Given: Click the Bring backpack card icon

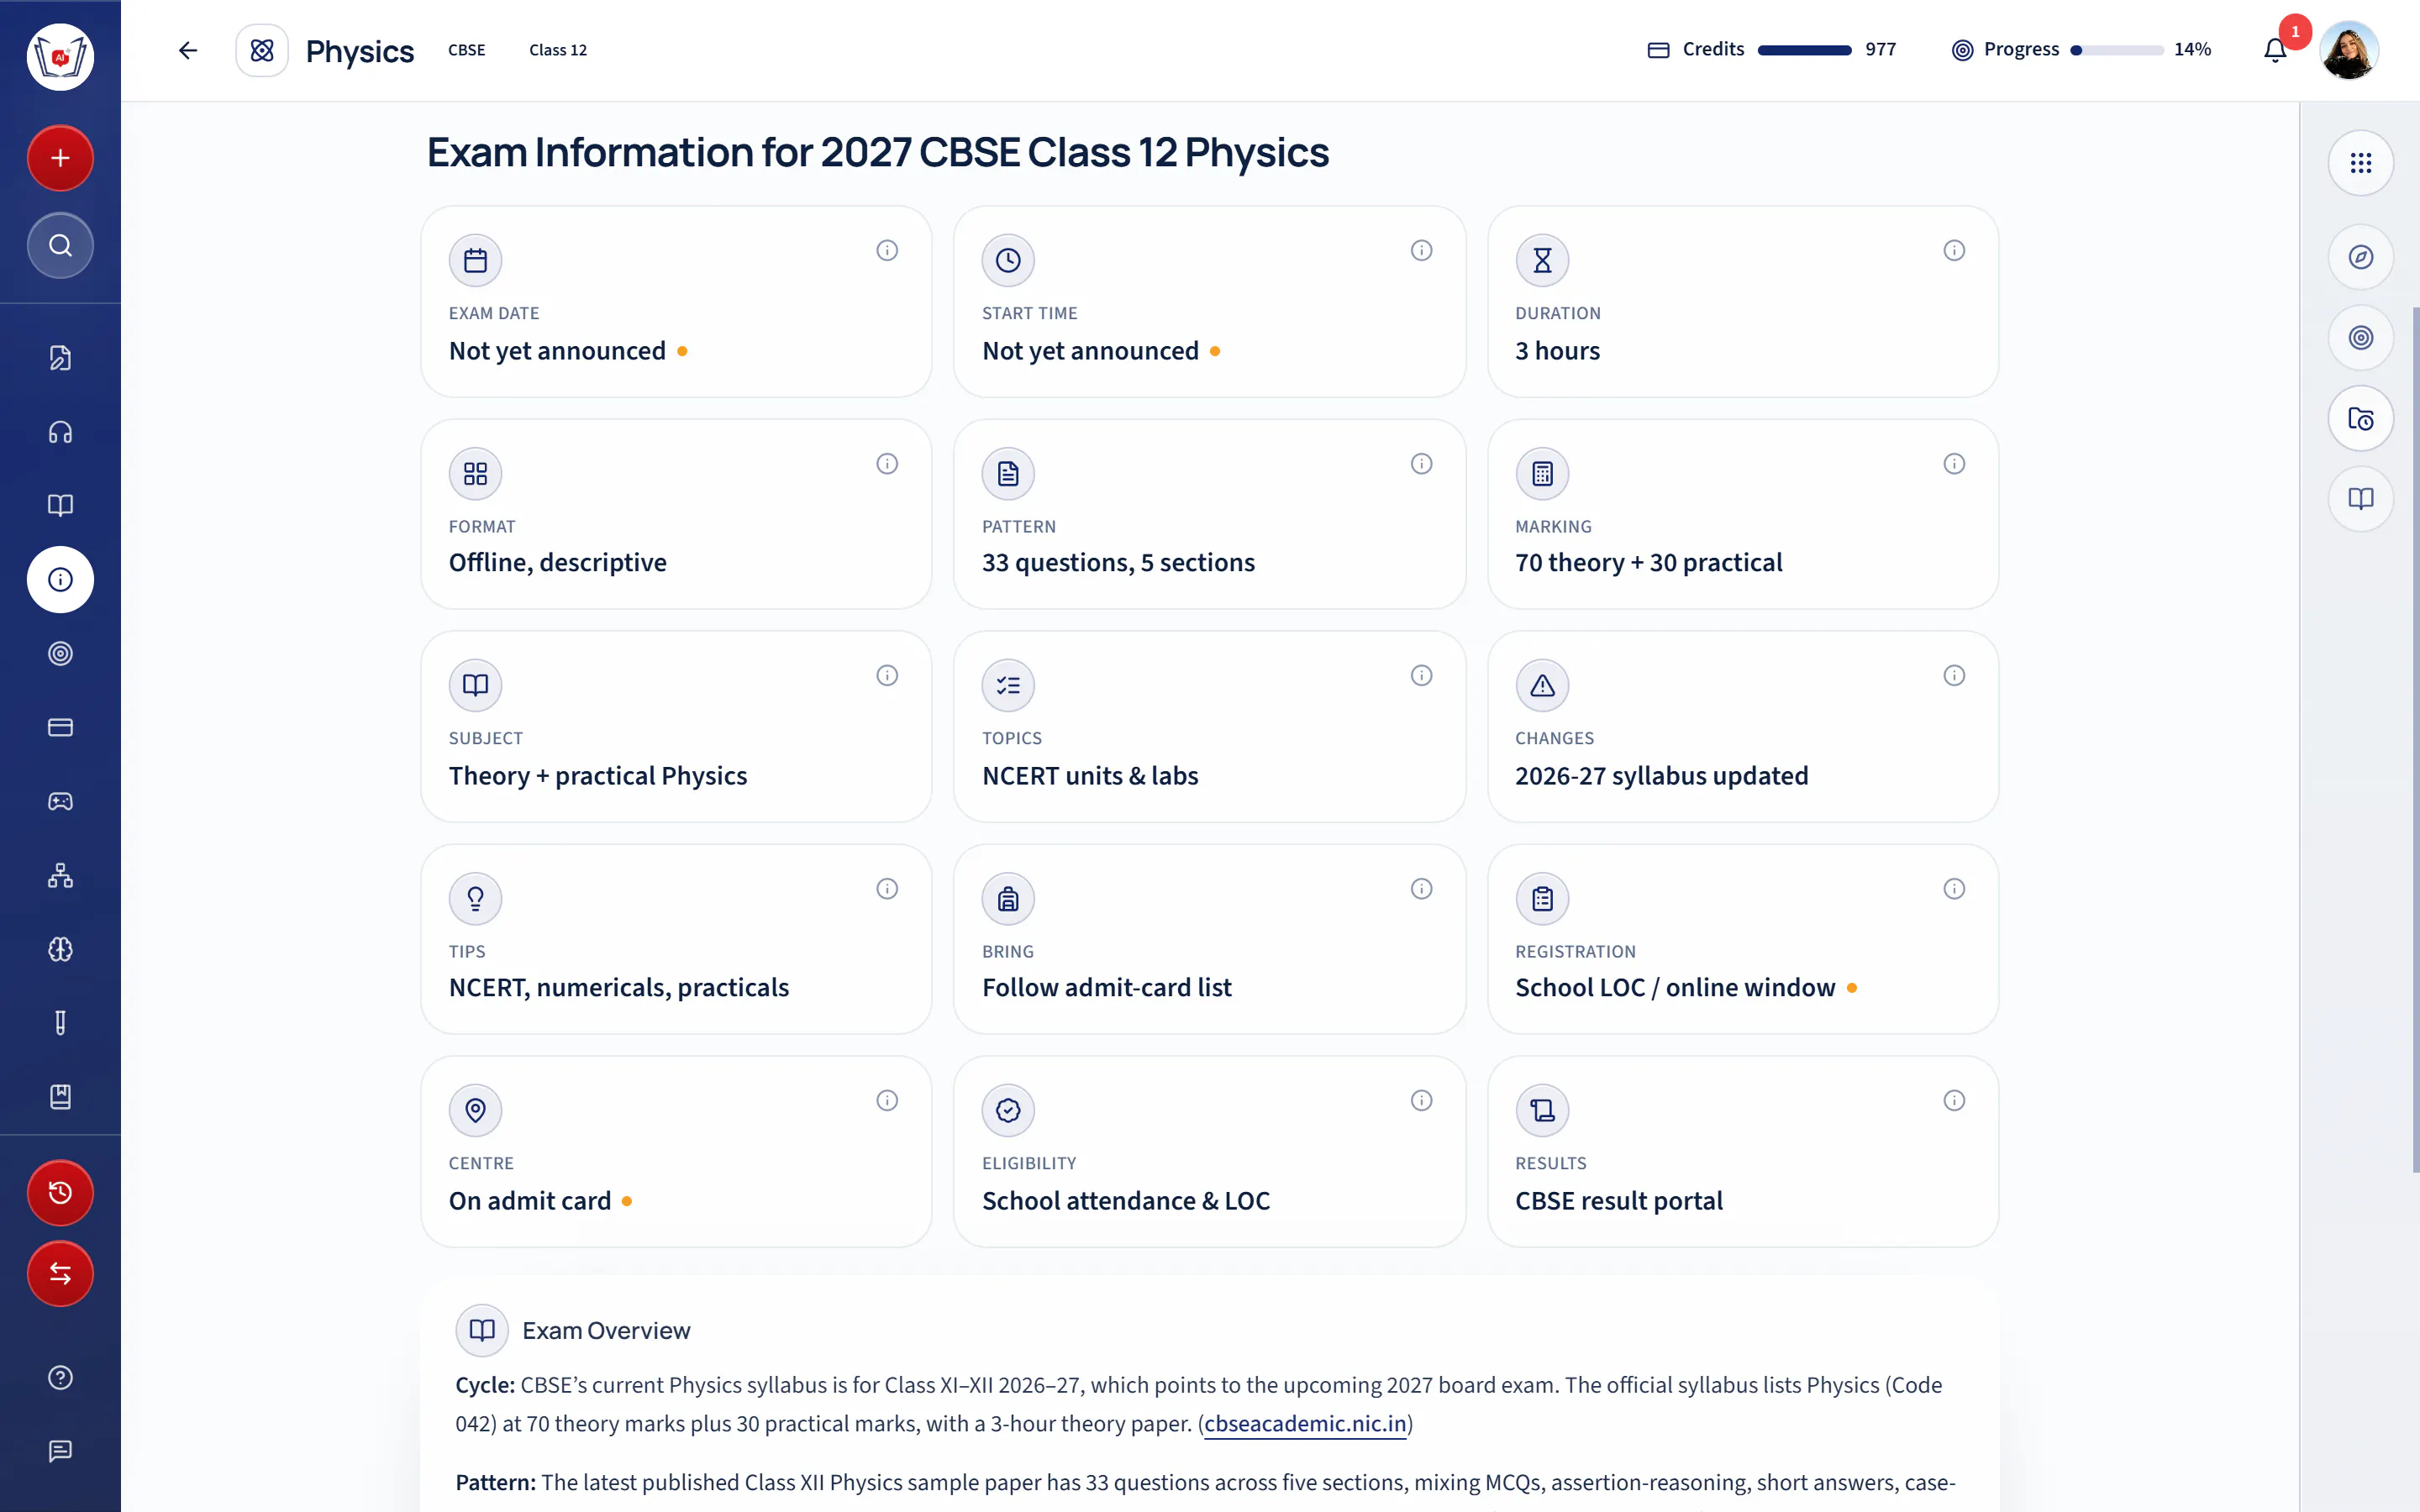Looking at the screenshot, I should 1008,898.
